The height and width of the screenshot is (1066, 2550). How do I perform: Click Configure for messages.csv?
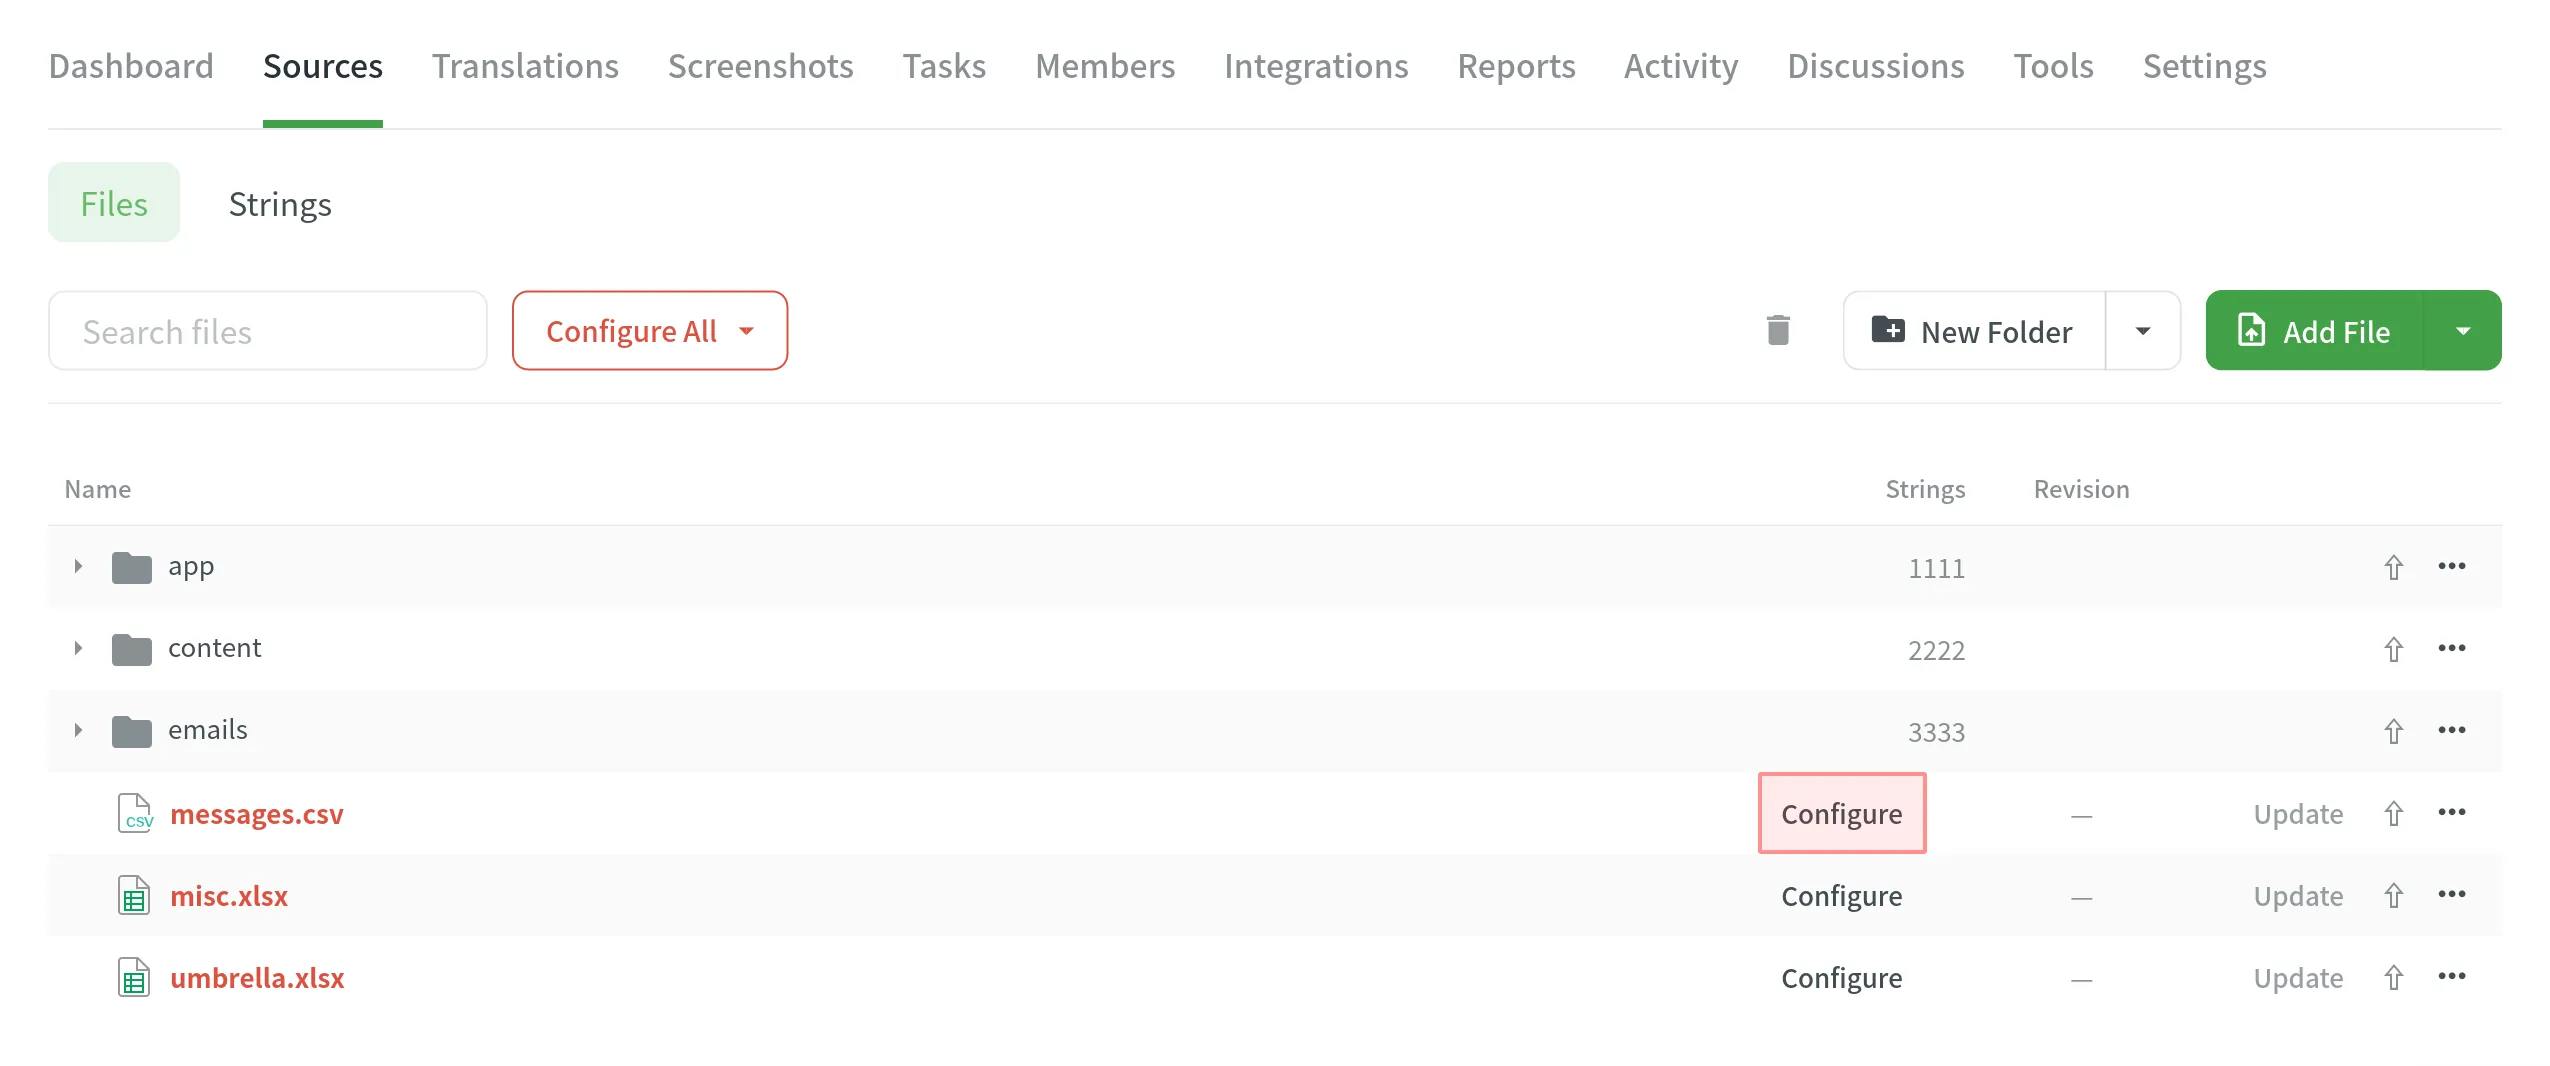pyautogui.click(x=1841, y=813)
